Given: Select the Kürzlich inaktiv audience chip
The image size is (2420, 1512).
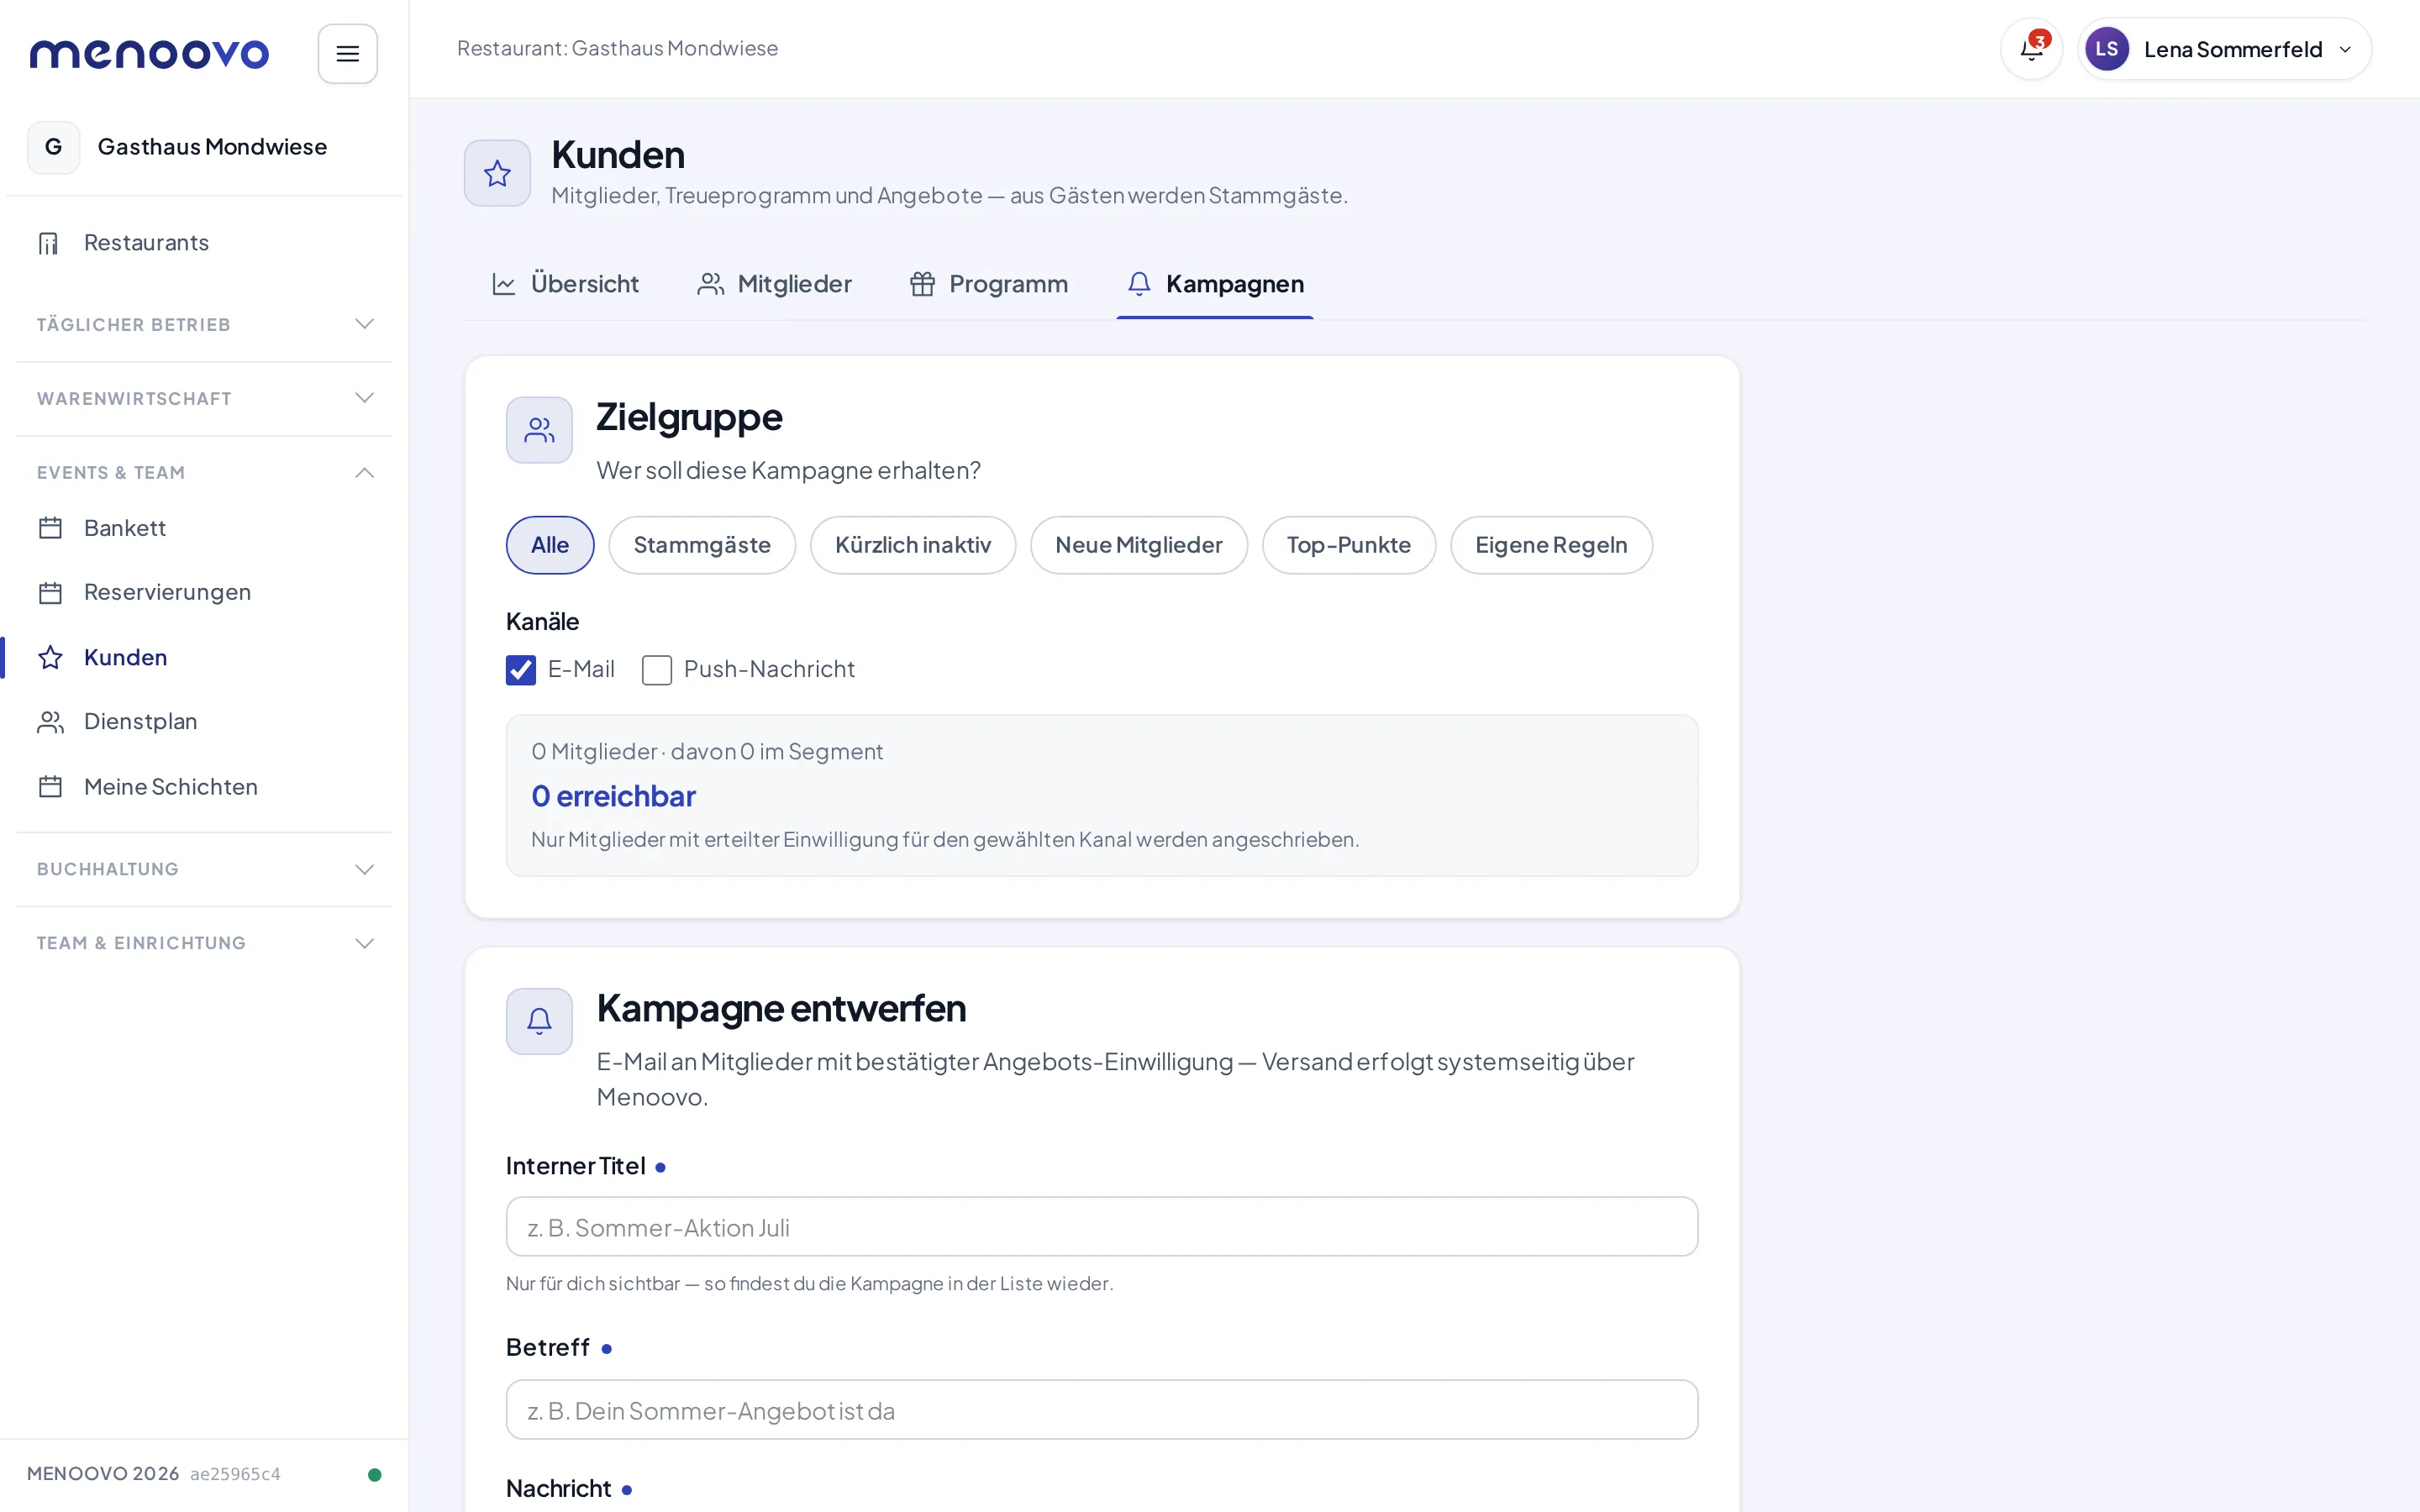Looking at the screenshot, I should tap(913, 545).
